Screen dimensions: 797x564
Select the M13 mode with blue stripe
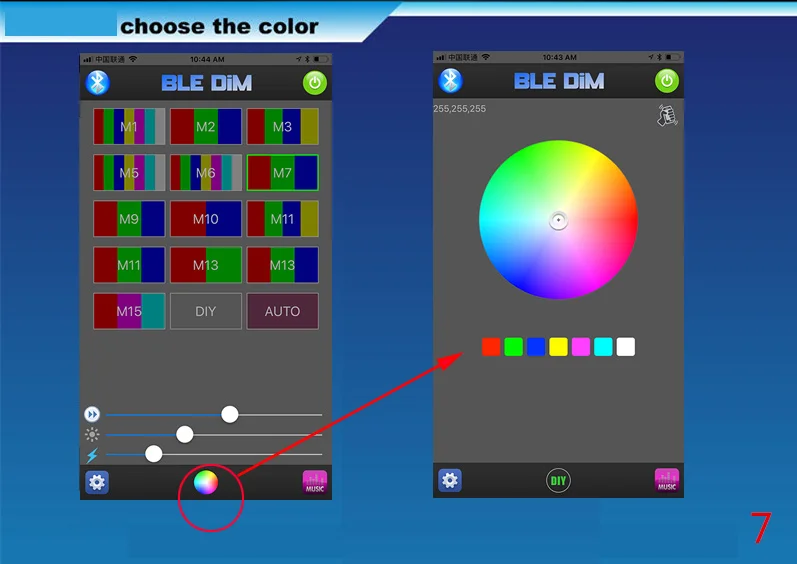[283, 265]
